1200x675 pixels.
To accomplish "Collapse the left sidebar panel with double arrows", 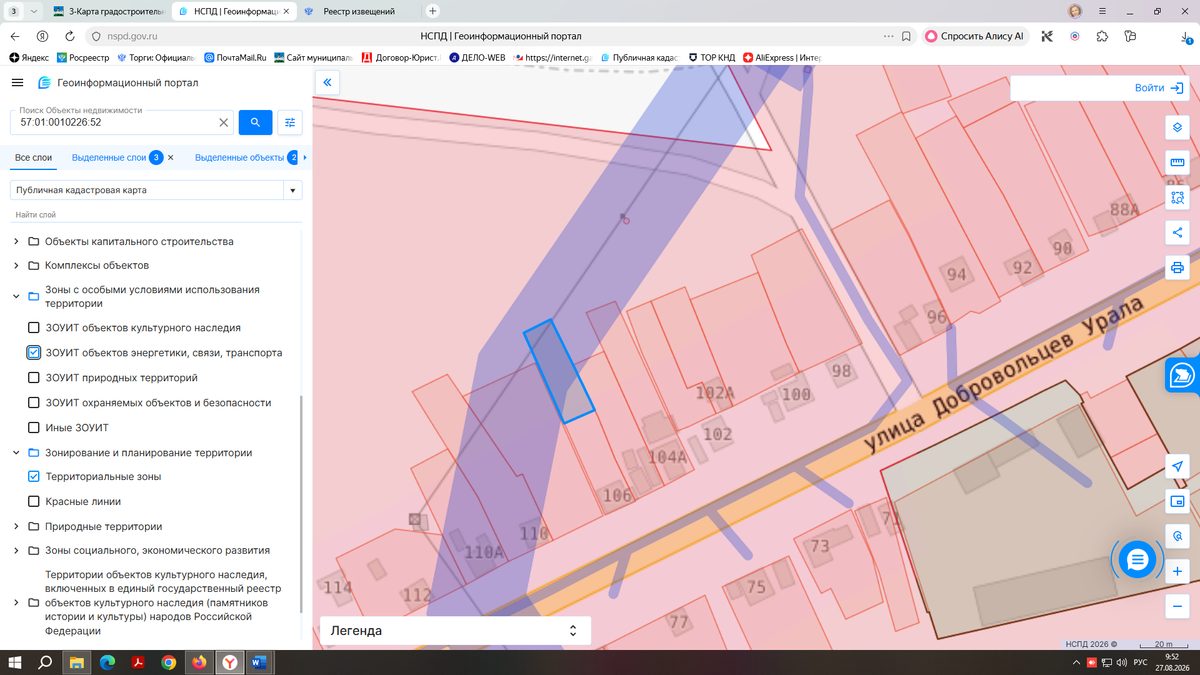I will [327, 82].
